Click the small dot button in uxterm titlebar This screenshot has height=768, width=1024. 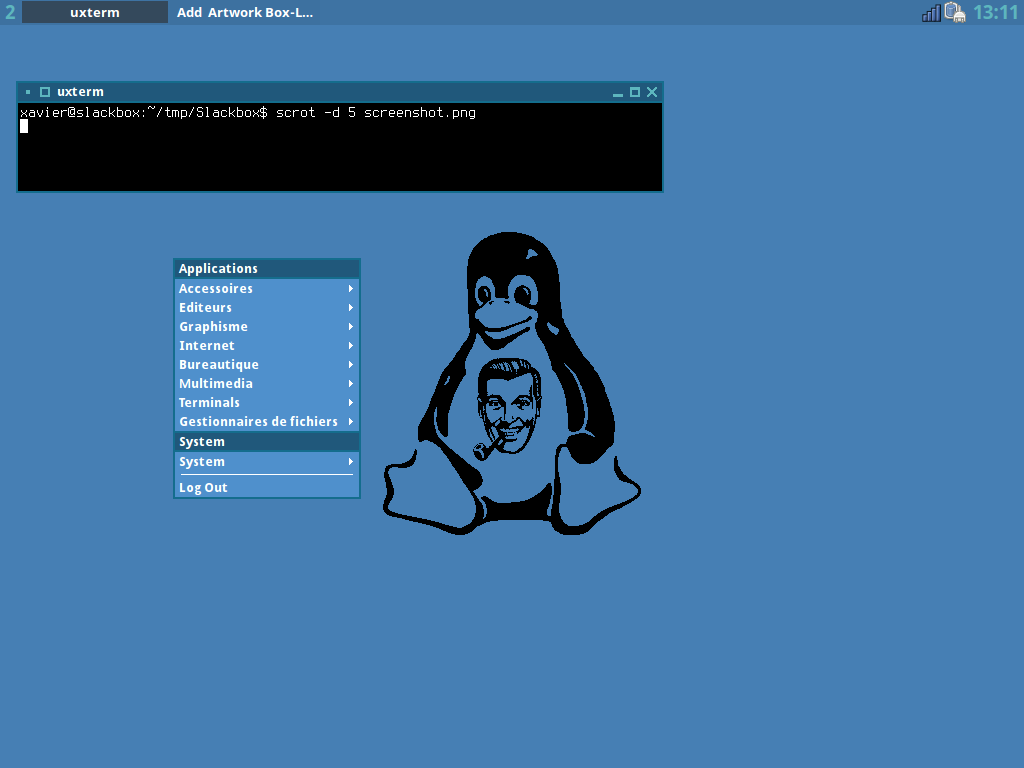tap(28, 92)
